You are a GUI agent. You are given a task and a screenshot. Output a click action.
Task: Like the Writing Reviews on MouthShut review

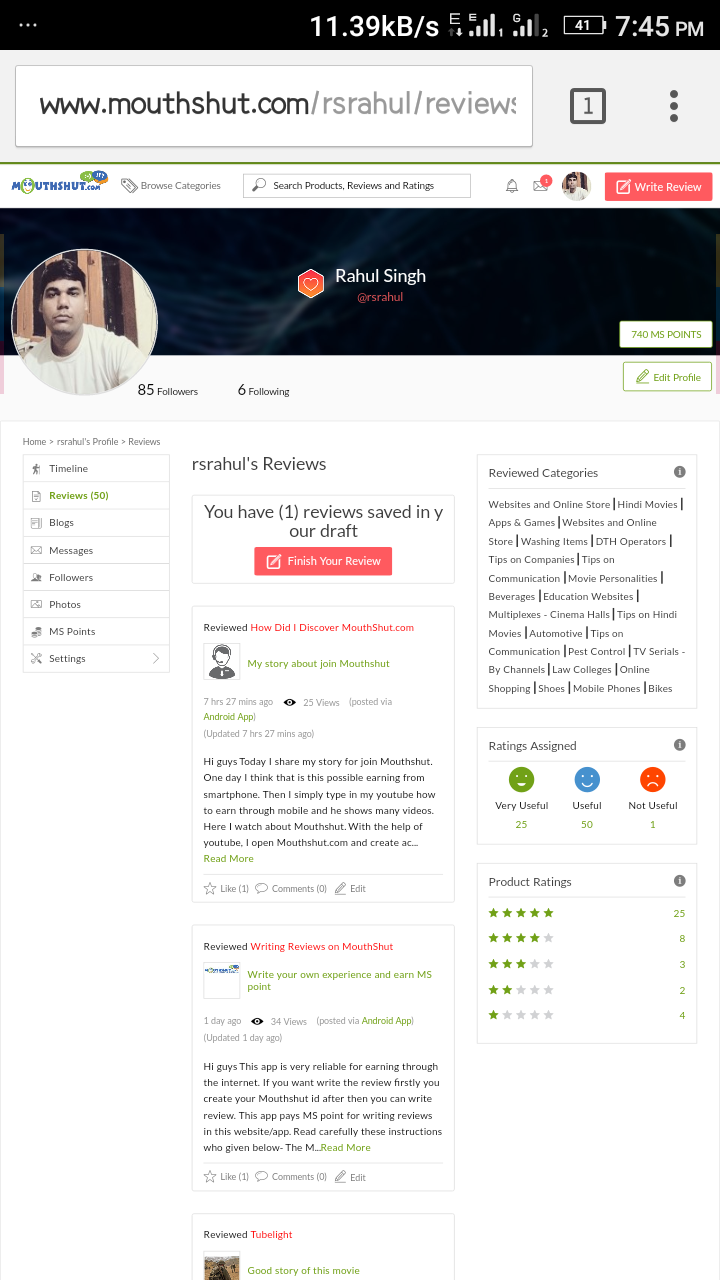[x=226, y=1176]
